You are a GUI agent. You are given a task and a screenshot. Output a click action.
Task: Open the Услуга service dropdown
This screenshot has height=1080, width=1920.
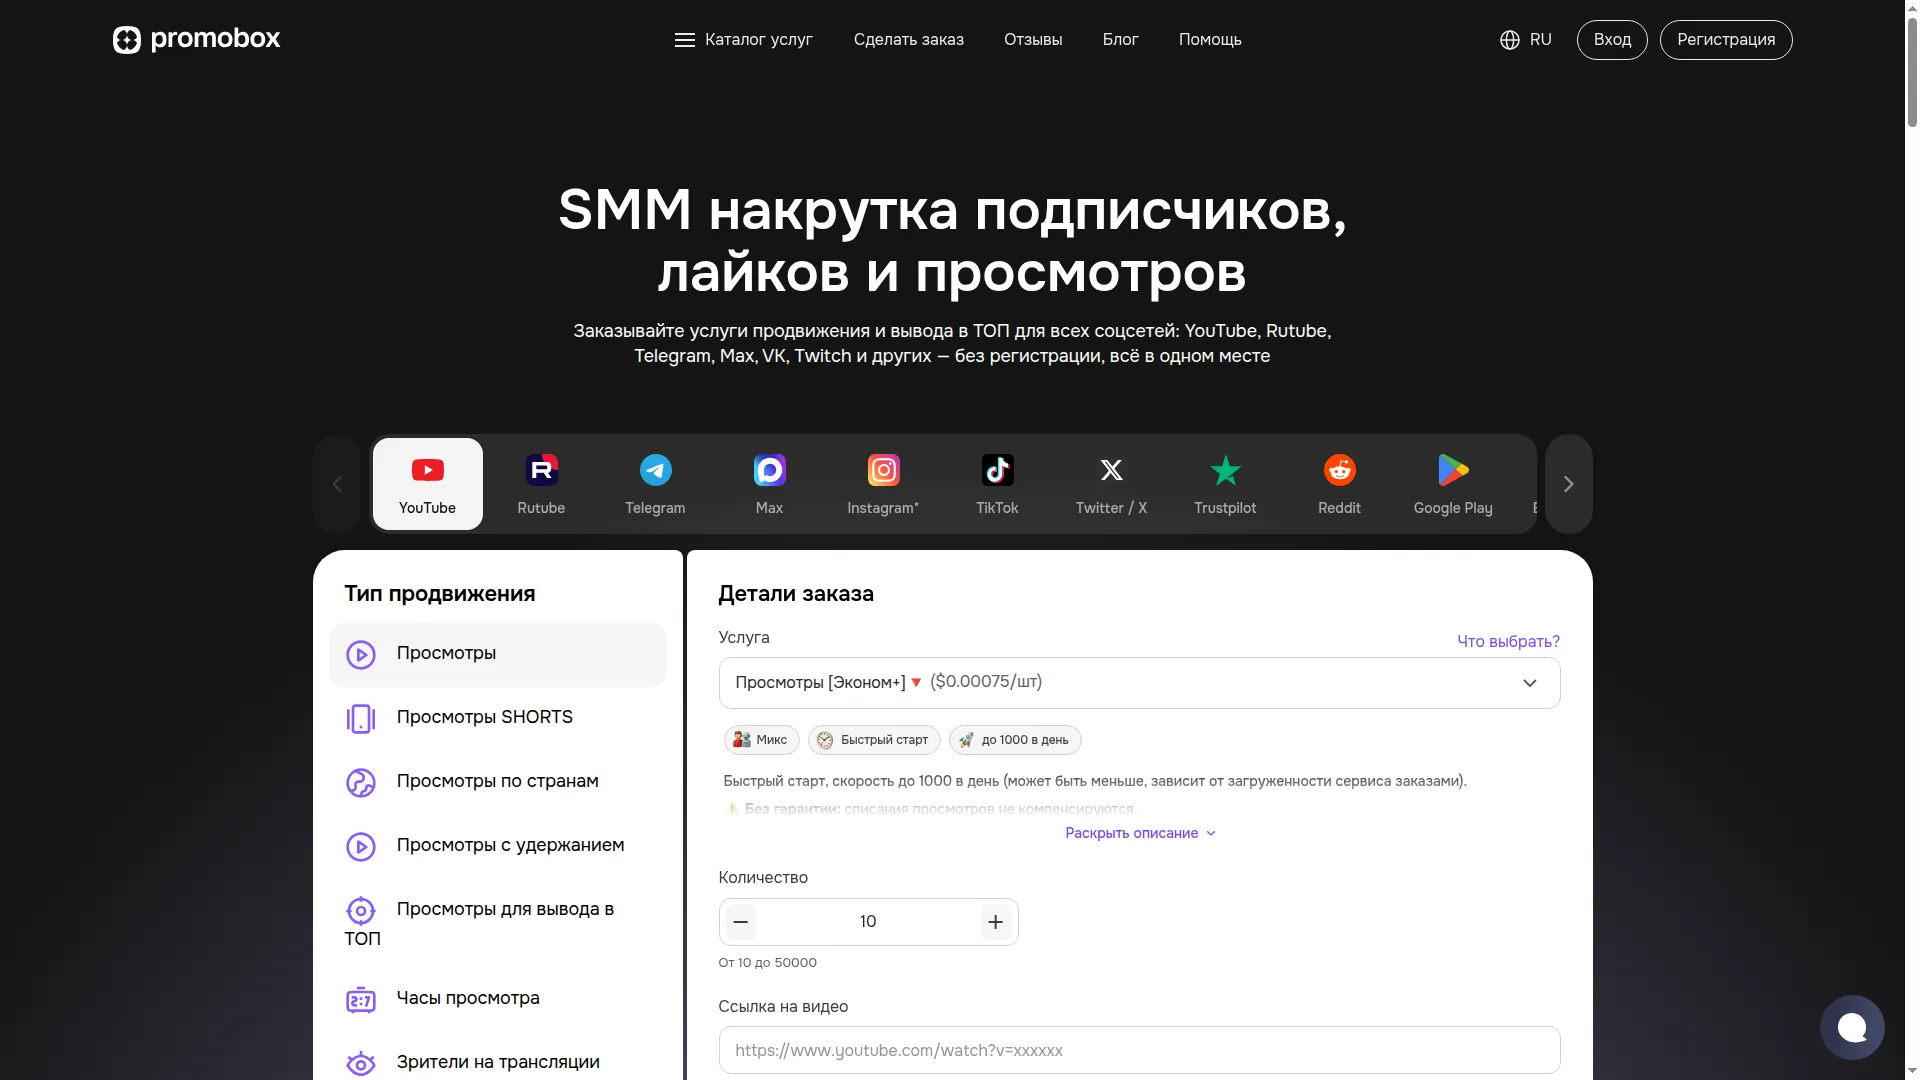pyautogui.click(x=1139, y=683)
